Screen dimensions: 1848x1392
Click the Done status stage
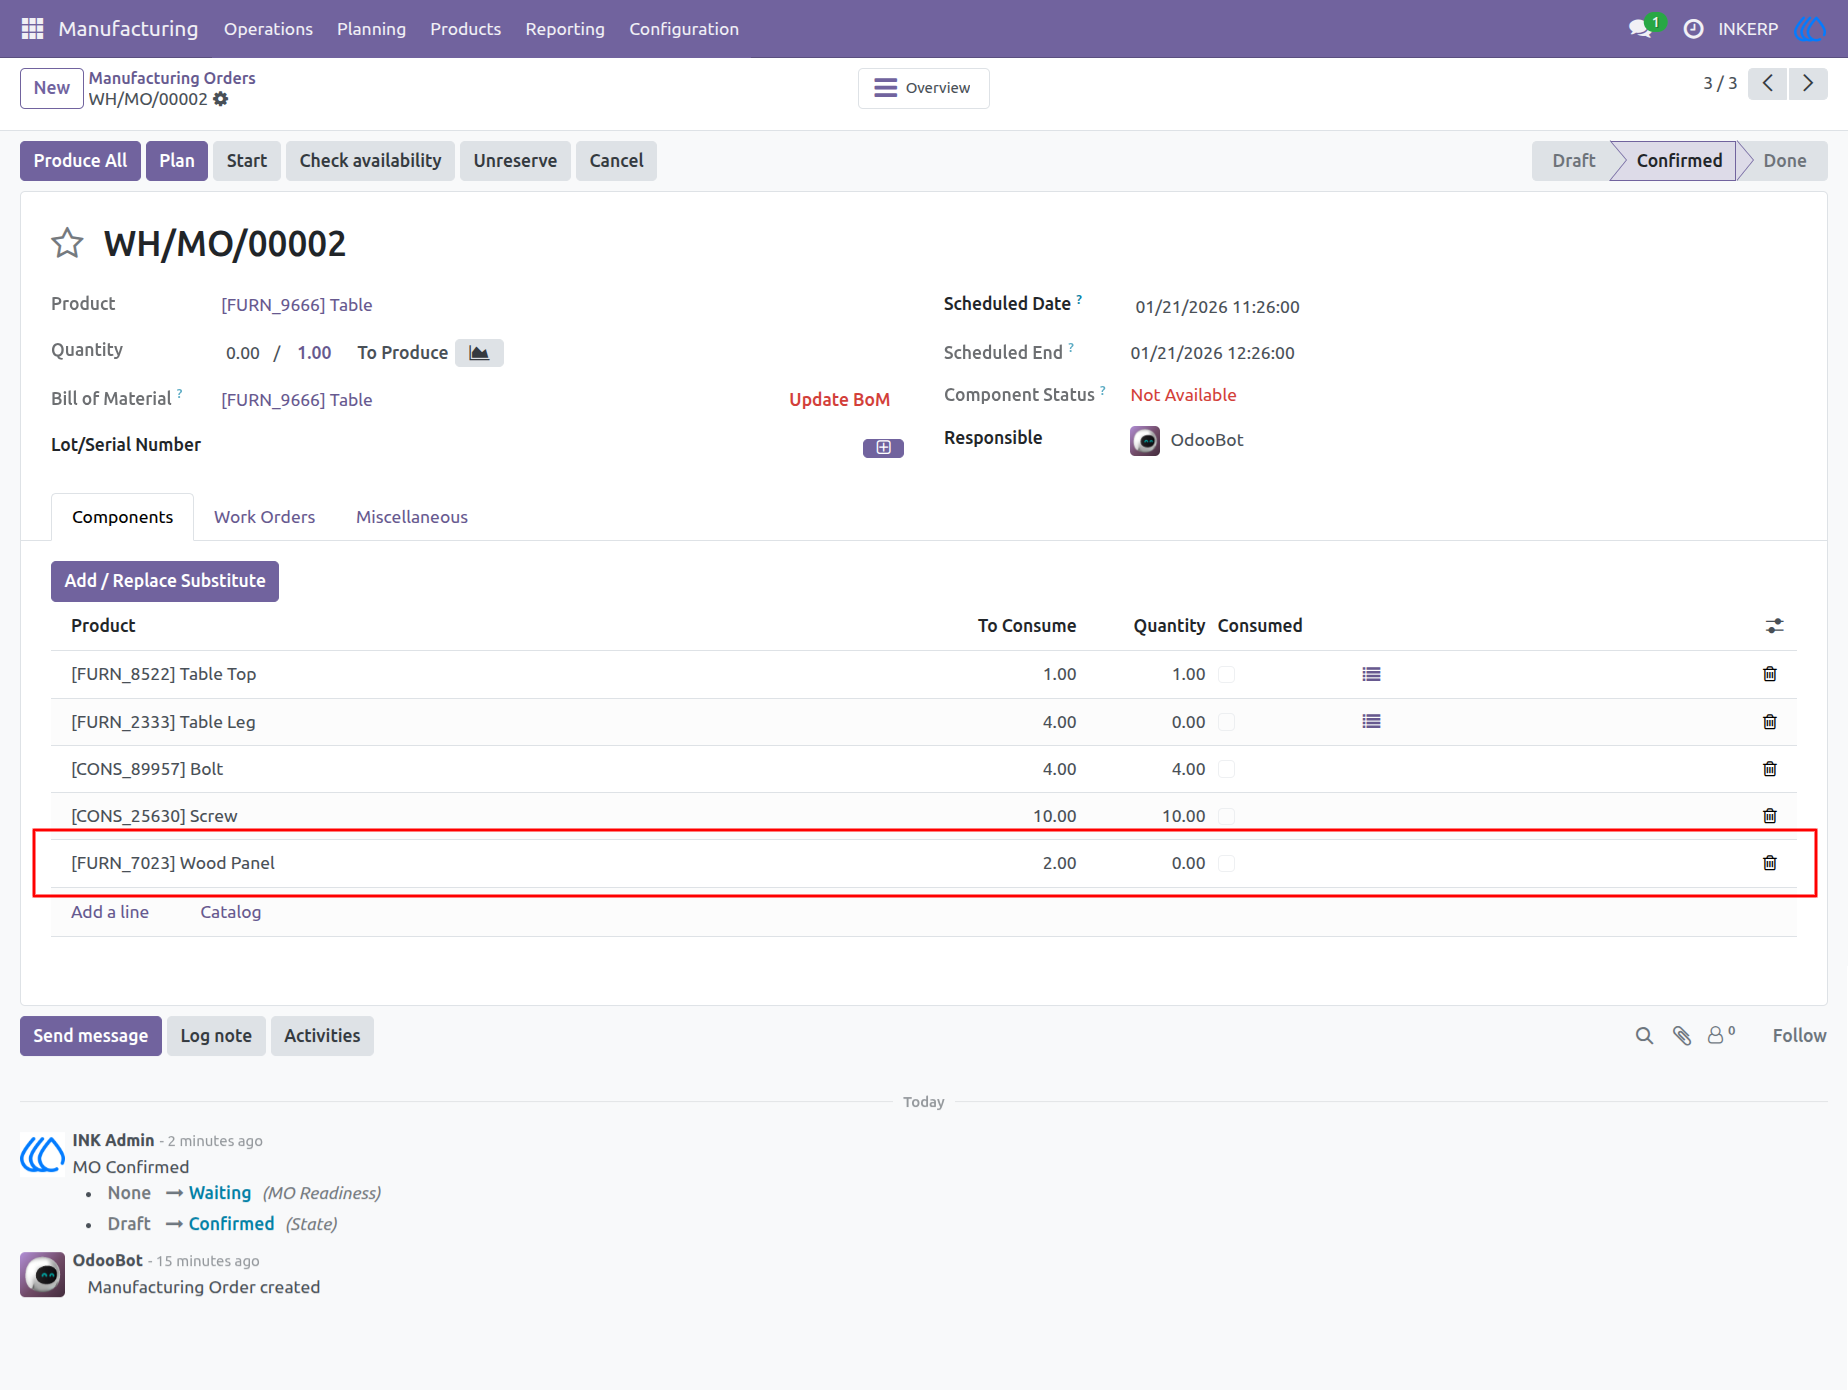1784,161
